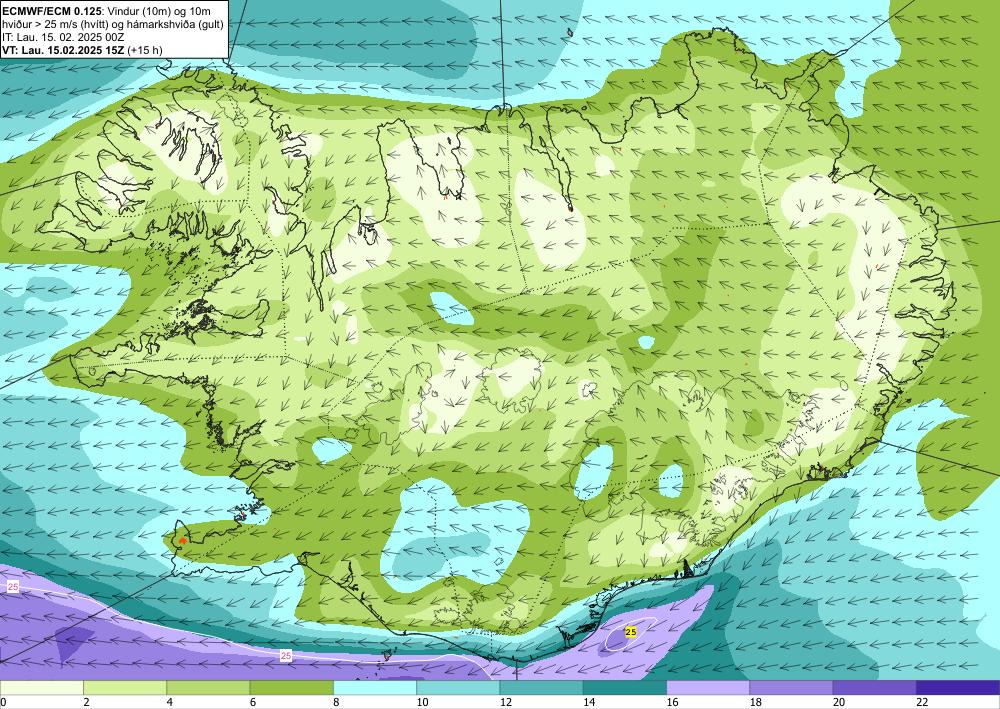
Task: Choose the teal swatch between 12 and 14
Action: 541,687
